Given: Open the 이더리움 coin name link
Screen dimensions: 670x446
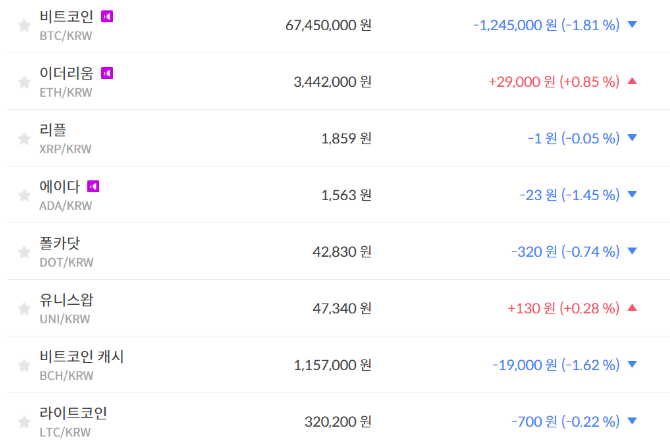Looking at the screenshot, I should click(x=67, y=73).
